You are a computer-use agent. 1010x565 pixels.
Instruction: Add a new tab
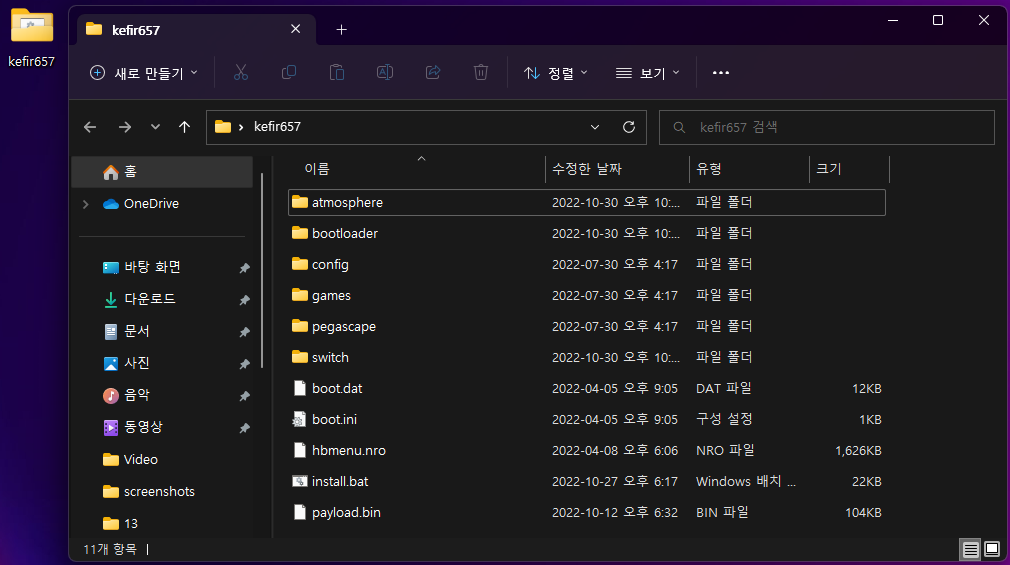[x=341, y=30]
